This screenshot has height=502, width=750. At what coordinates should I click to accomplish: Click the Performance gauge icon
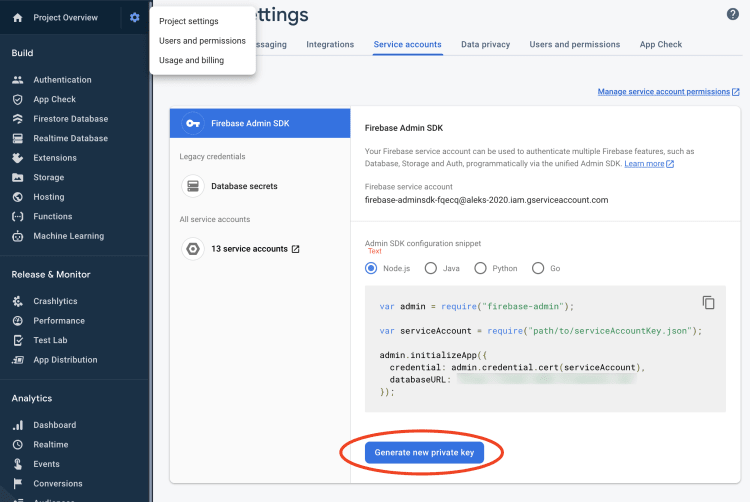pos(18,321)
